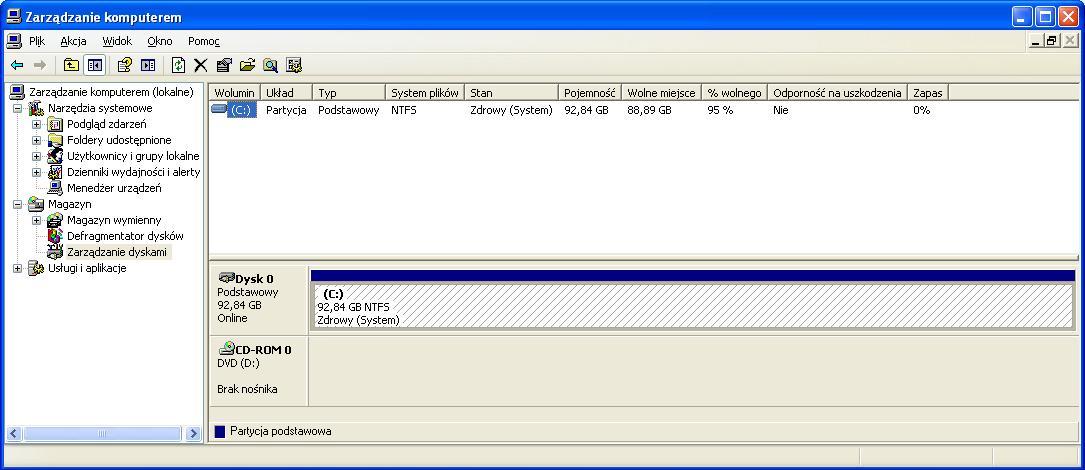This screenshot has width=1085, height=470.
Task: Sort by System plików column header
Action: coord(425,93)
